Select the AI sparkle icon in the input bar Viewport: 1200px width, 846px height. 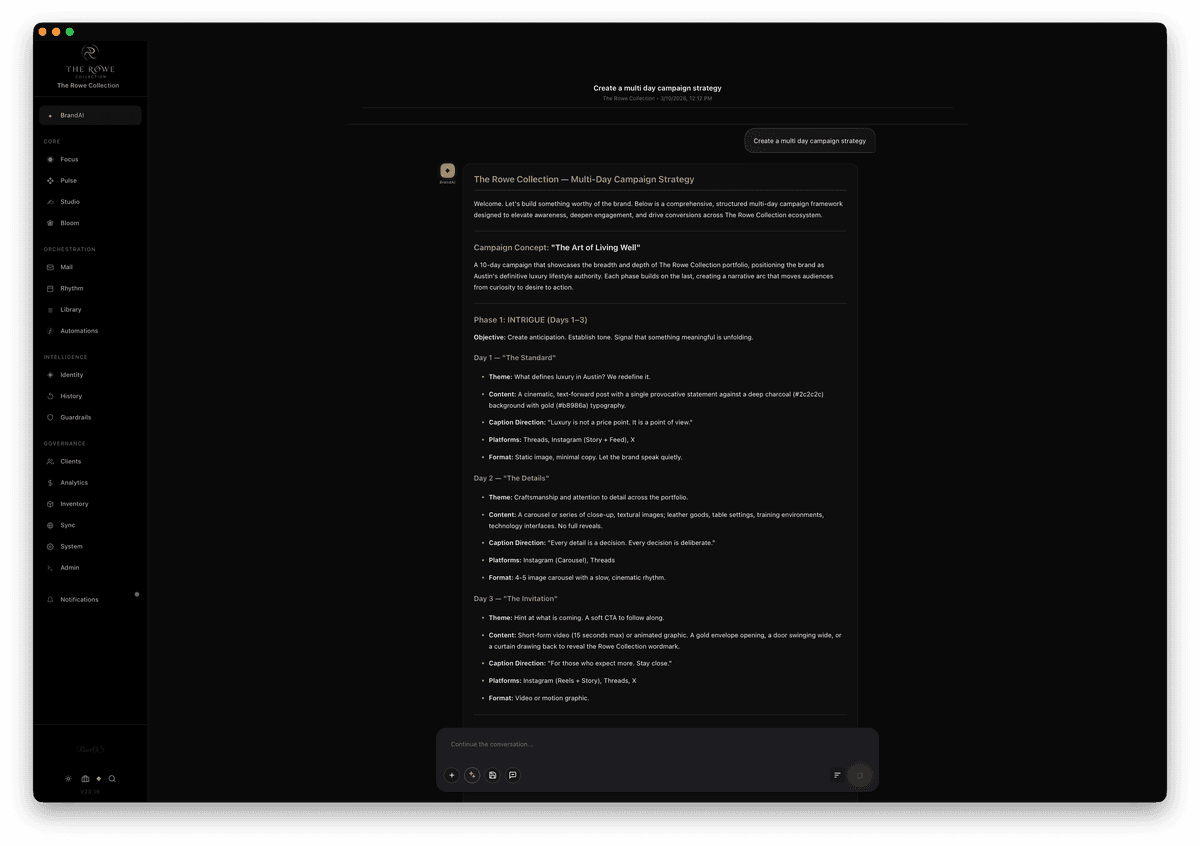click(472, 775)
